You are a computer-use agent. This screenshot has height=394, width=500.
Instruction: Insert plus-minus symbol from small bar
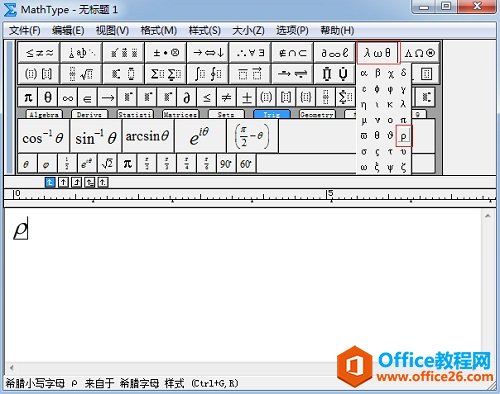[246, 98]
